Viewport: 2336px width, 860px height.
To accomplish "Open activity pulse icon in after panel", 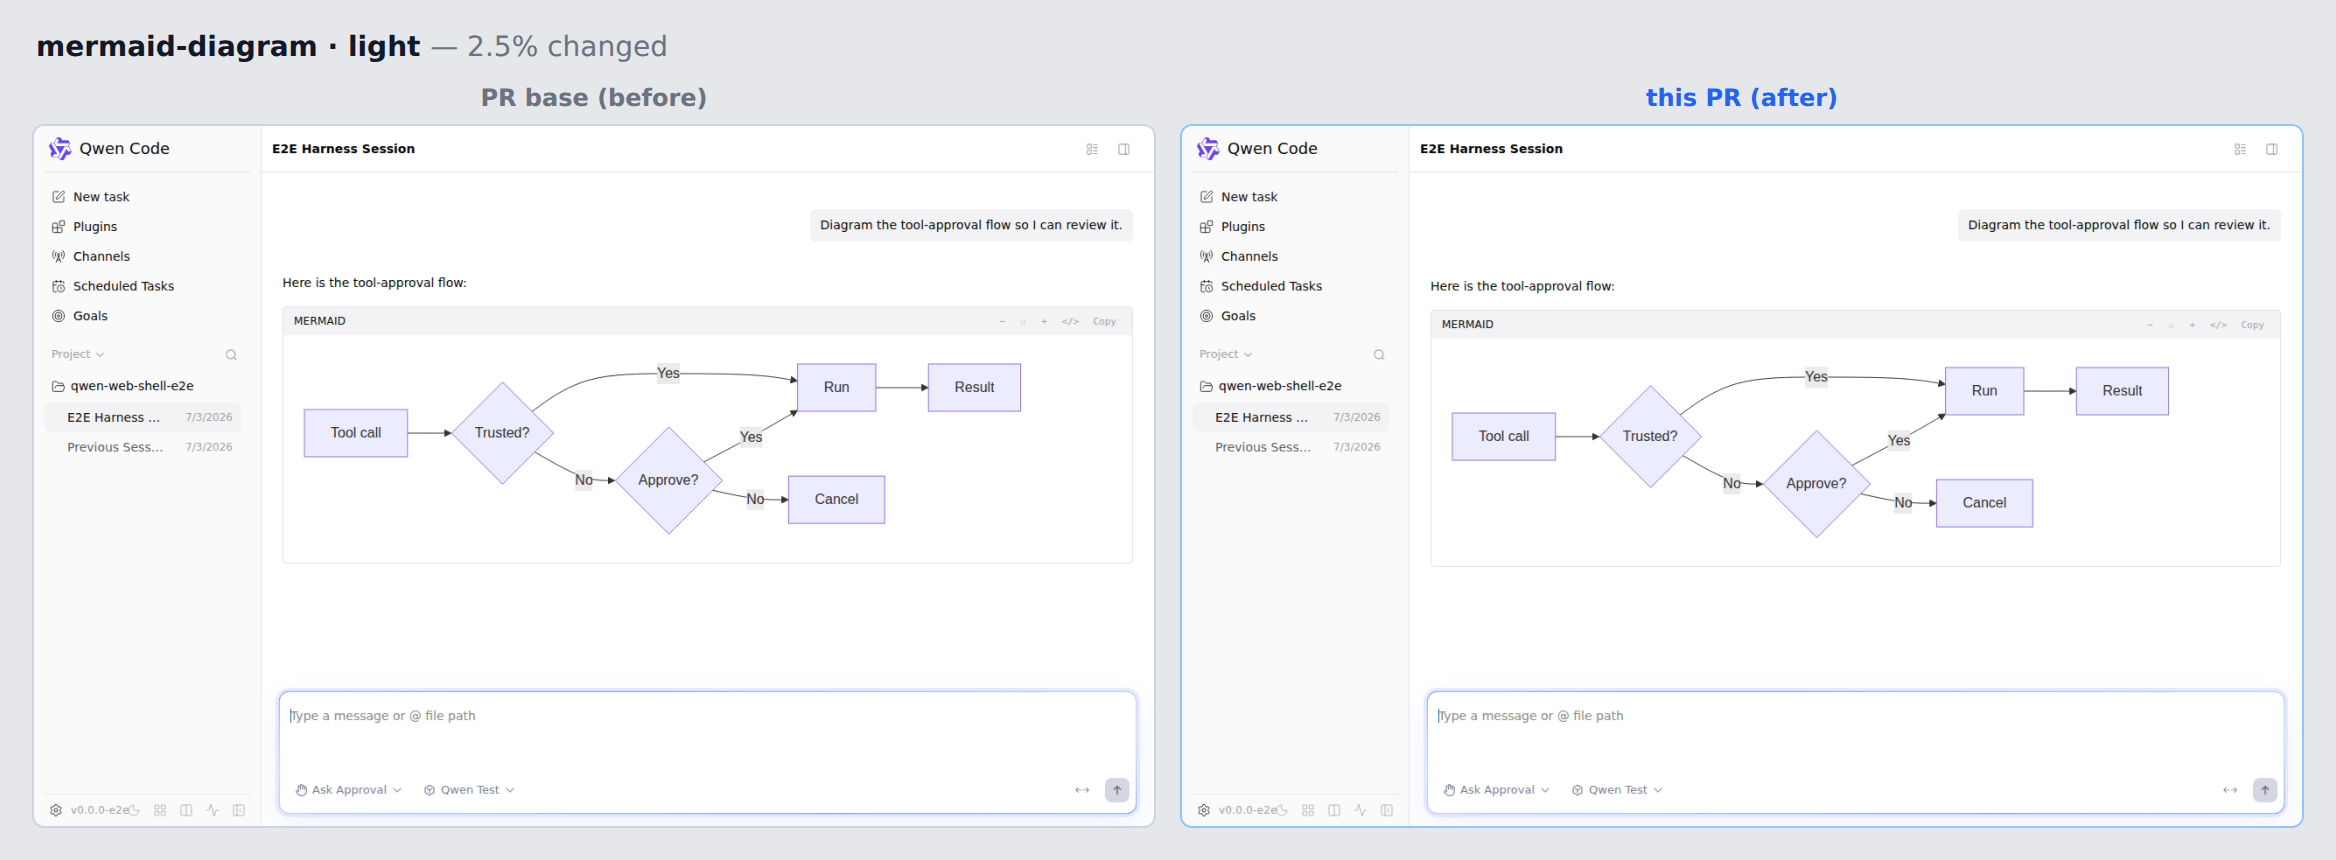I will point(1360,810).
